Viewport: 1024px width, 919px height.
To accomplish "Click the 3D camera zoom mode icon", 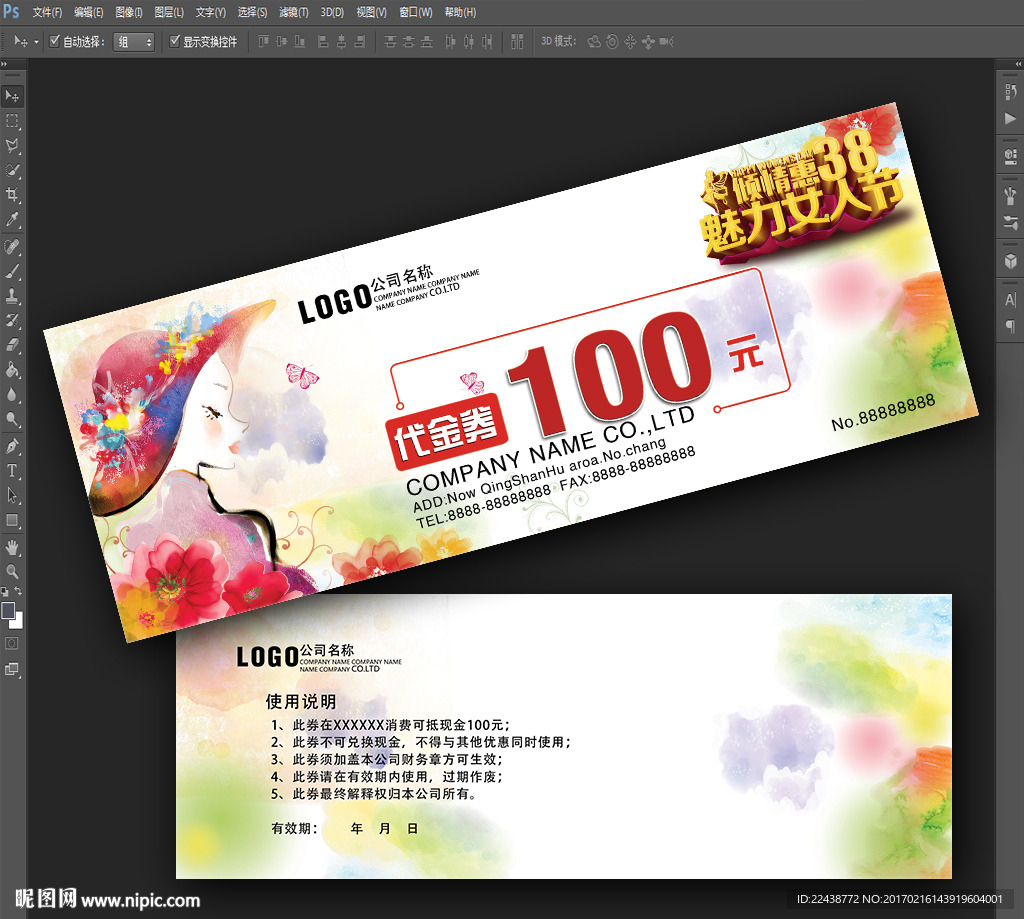I will [x=666, y=42].
